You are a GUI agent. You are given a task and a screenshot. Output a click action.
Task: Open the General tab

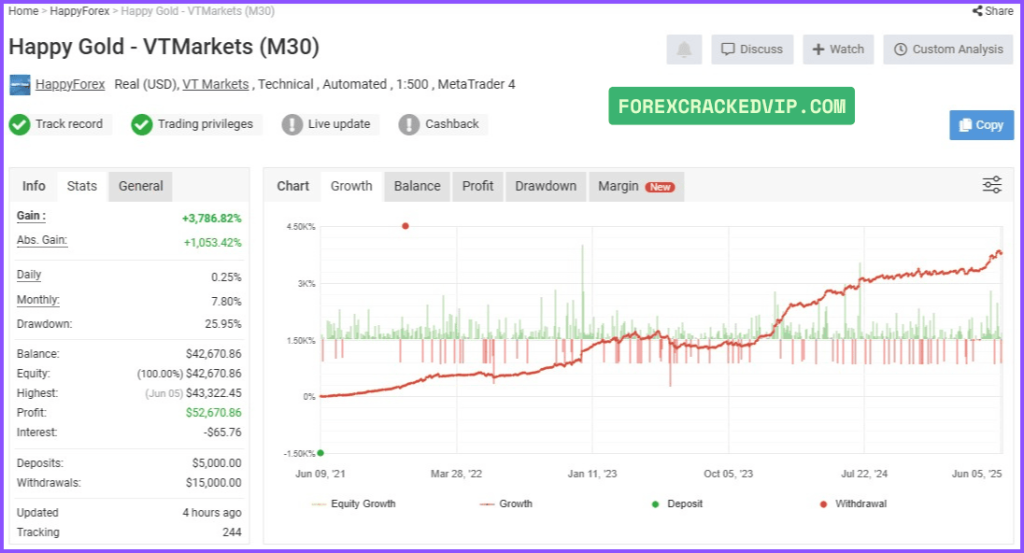coord(140,186)
